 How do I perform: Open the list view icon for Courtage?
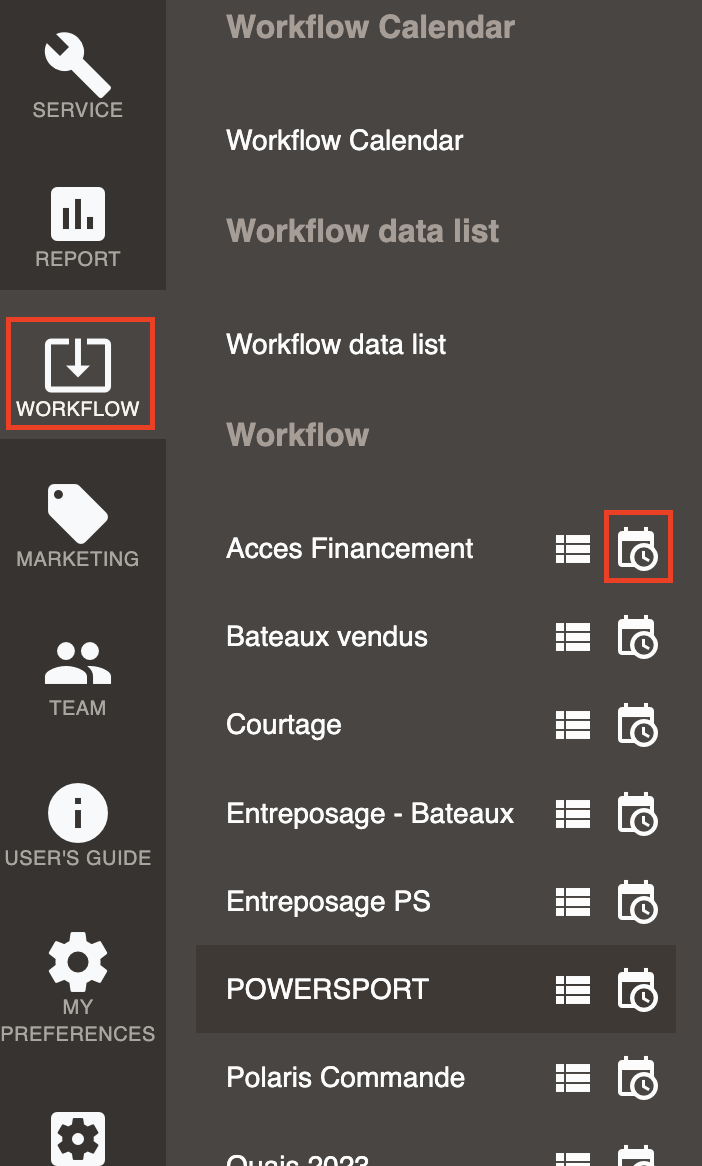click(x=572, y=724)
